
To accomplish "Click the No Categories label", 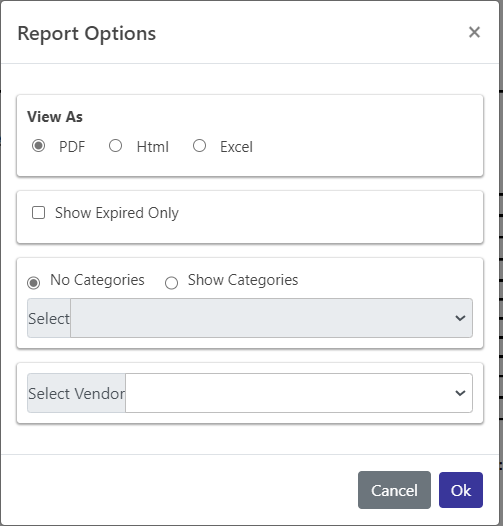I will 97,280.
